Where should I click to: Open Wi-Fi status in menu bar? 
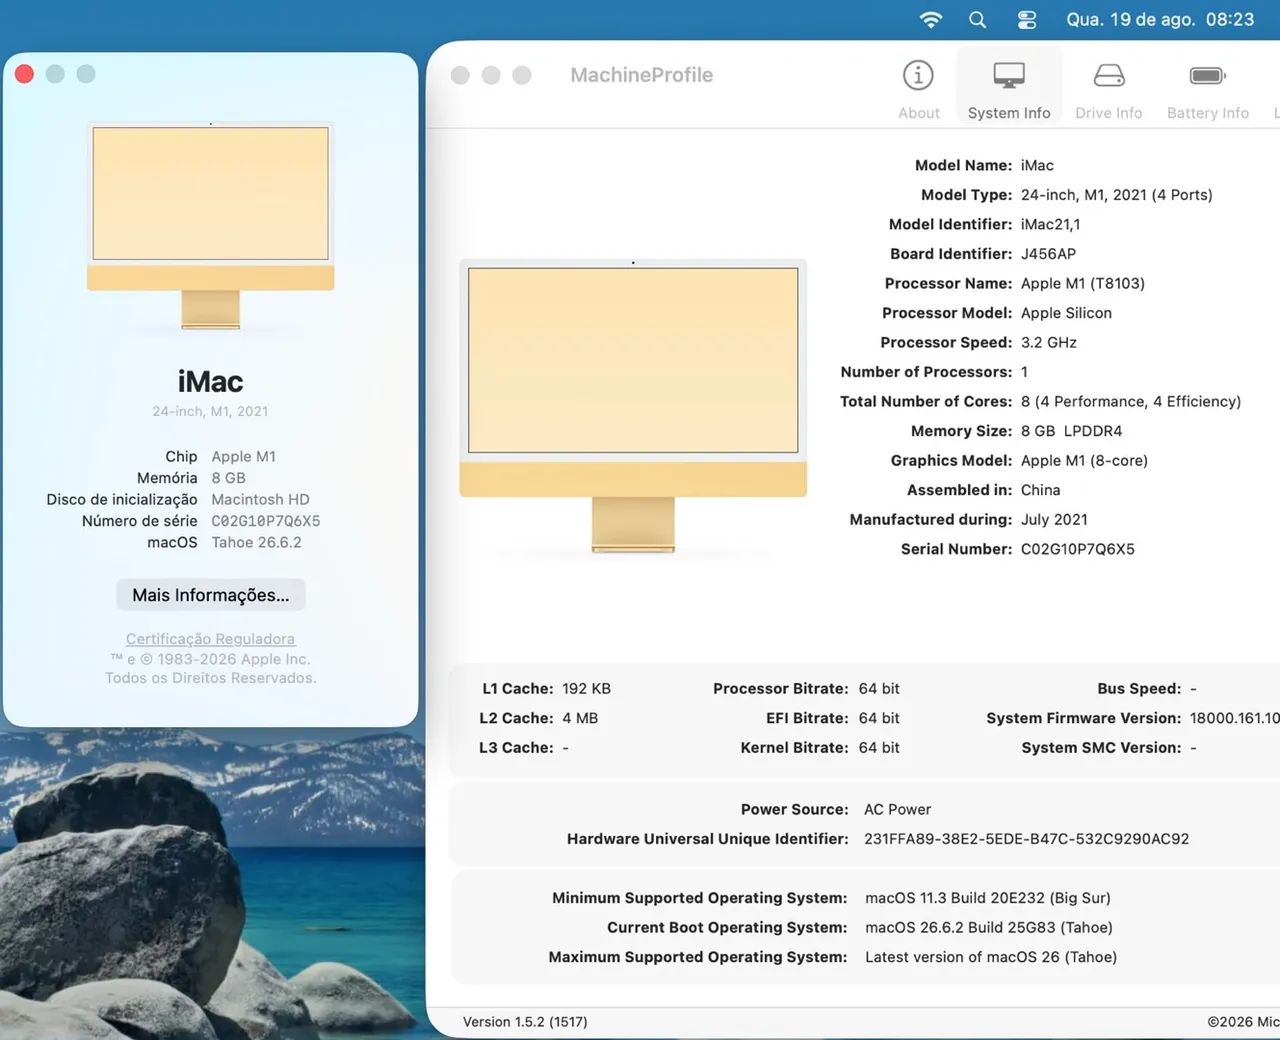[x=931, y=19]
